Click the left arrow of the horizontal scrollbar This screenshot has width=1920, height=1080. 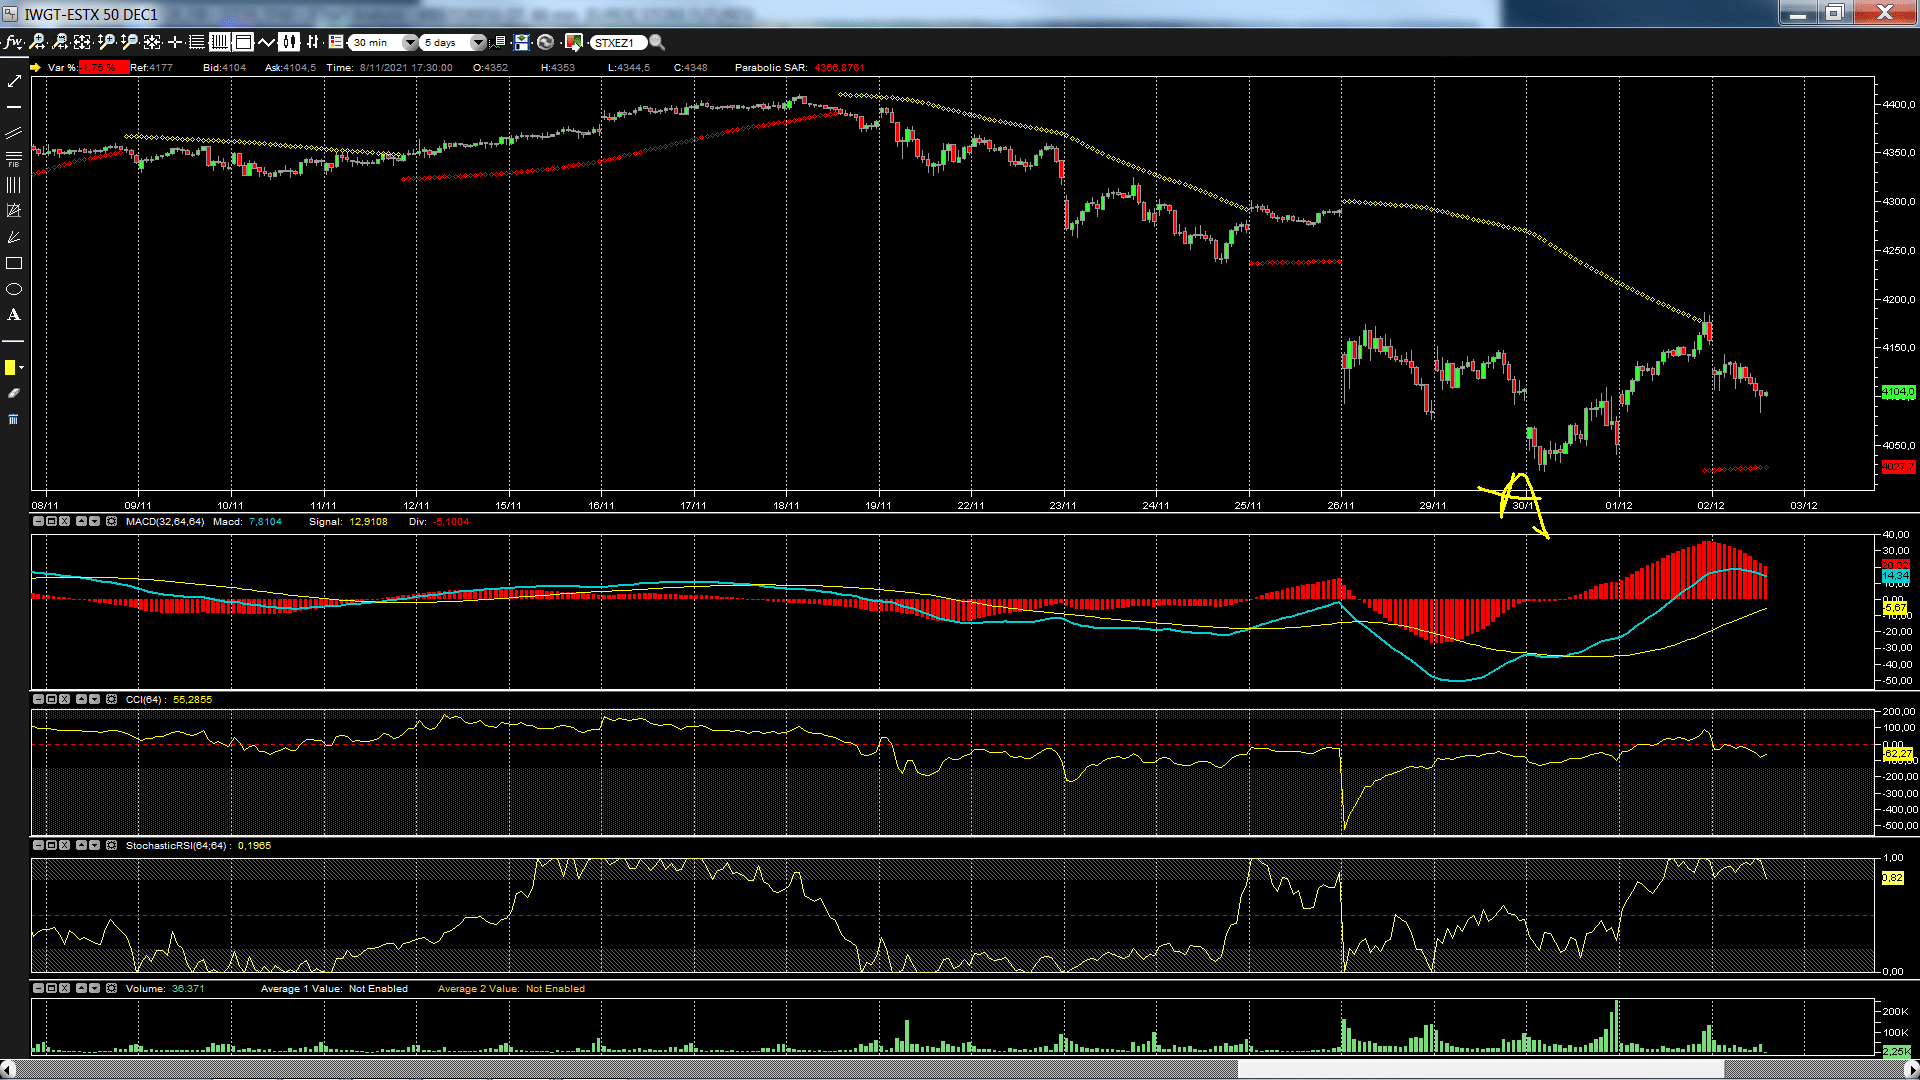click(8, 1069)
